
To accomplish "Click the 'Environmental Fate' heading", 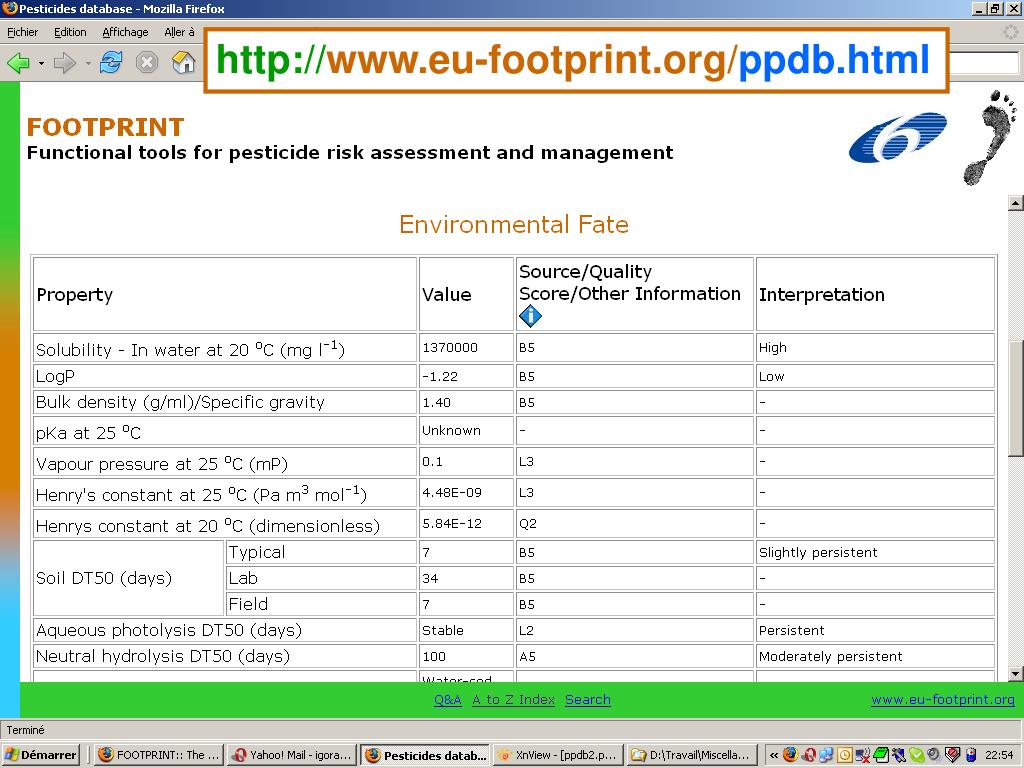I will (x=514, y=225).
